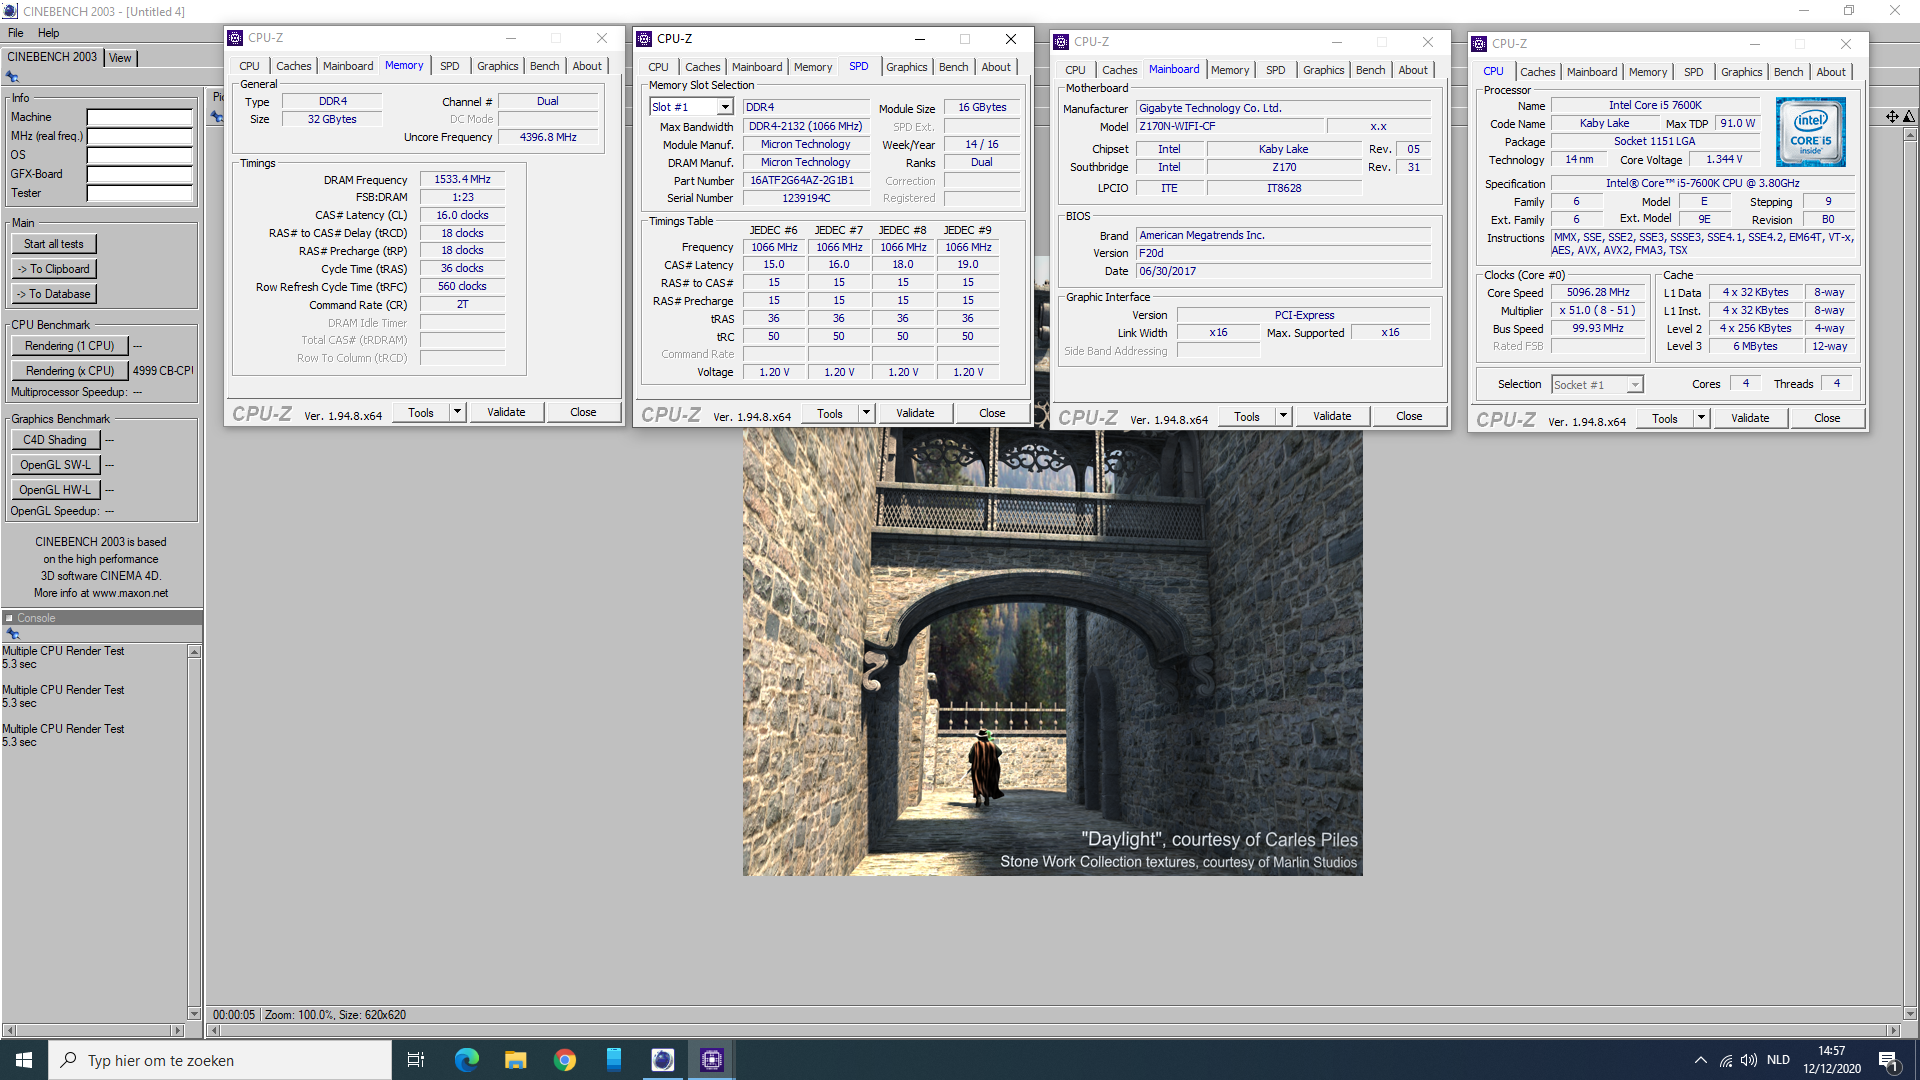
Task: Click the To Clipboard button
Action: (54, 269)
